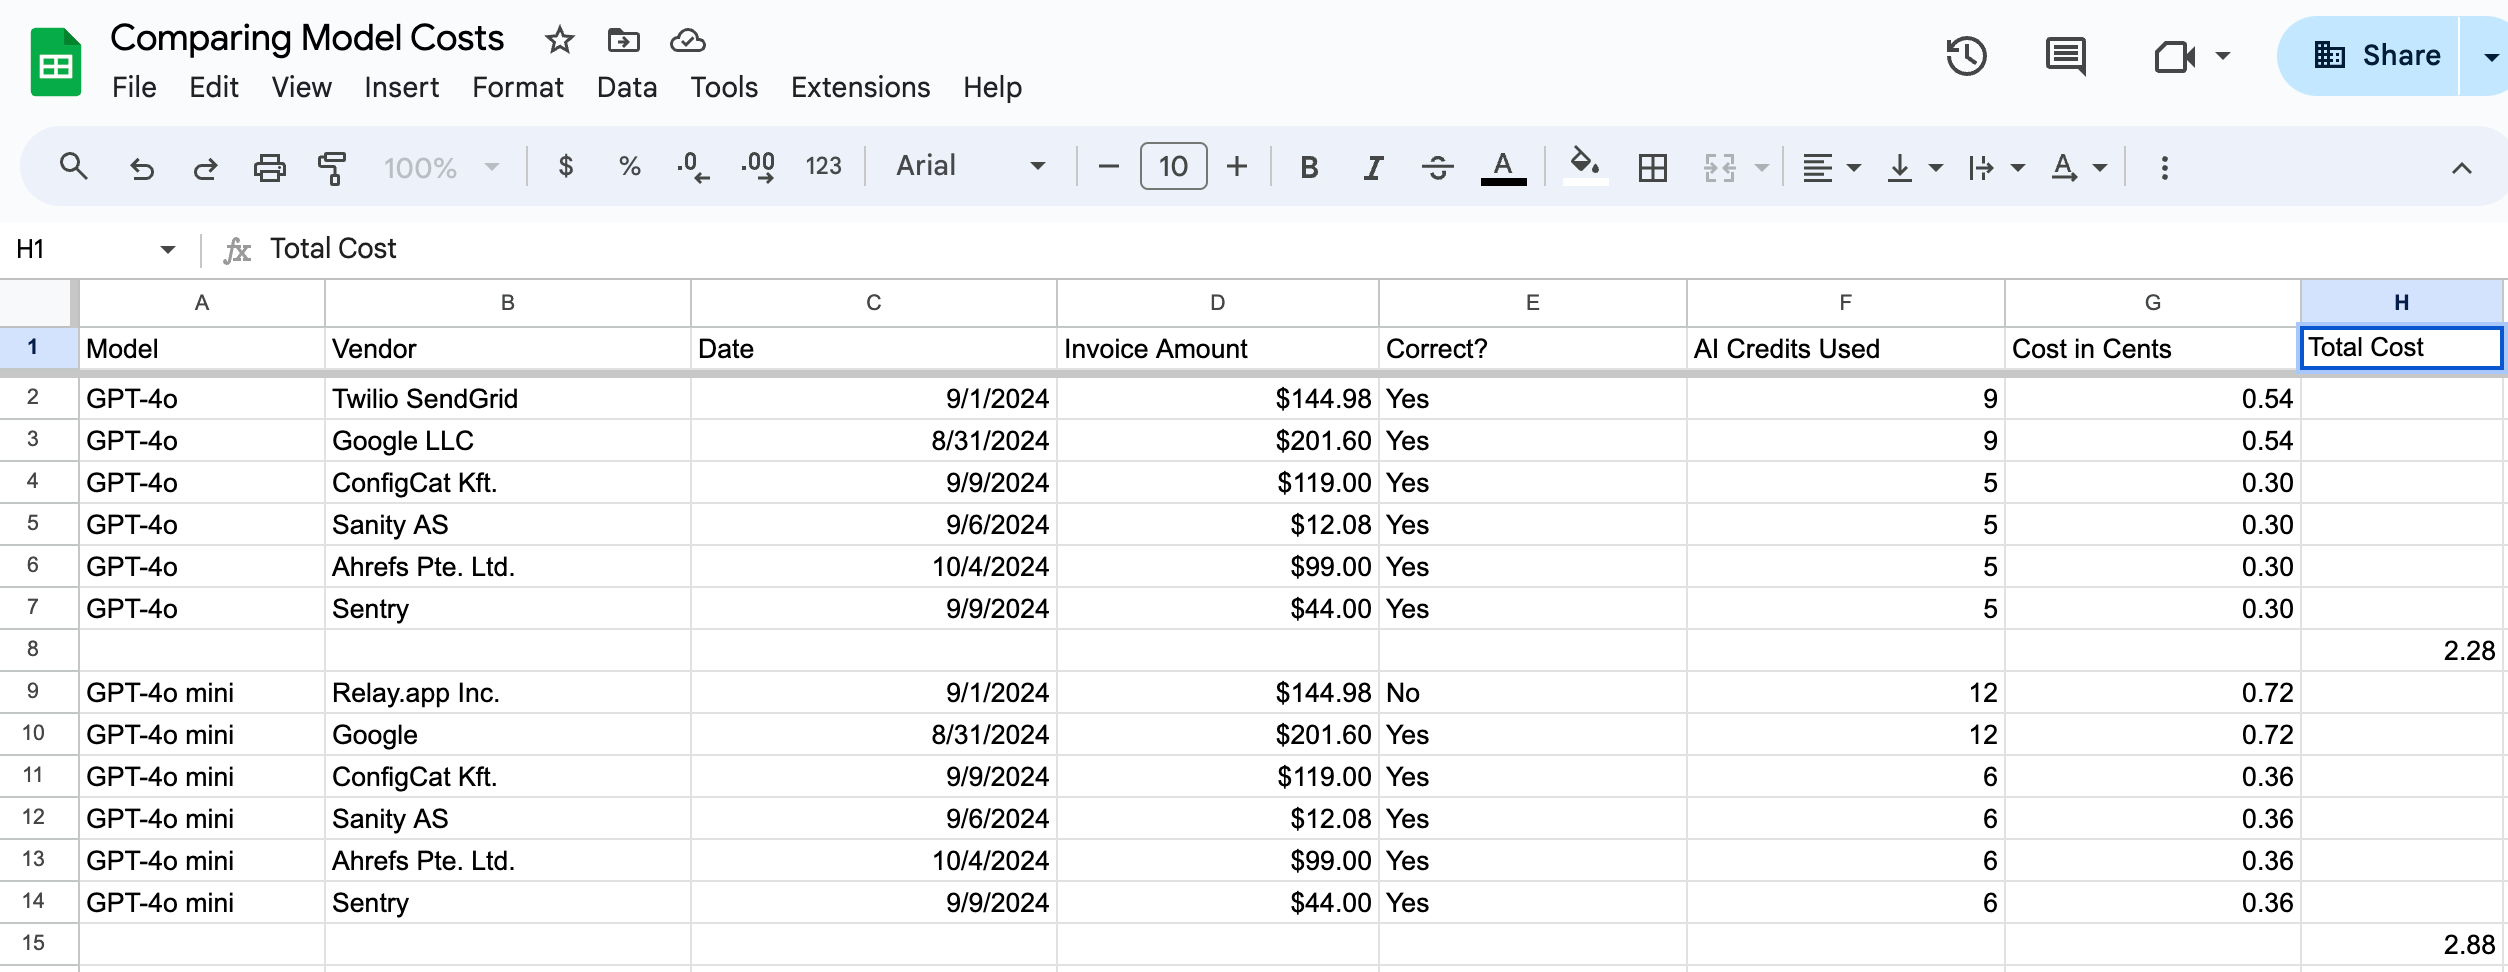Open version history clock icon
Viewport: 2508px width, 972px height.
[x=1966, y=56]
